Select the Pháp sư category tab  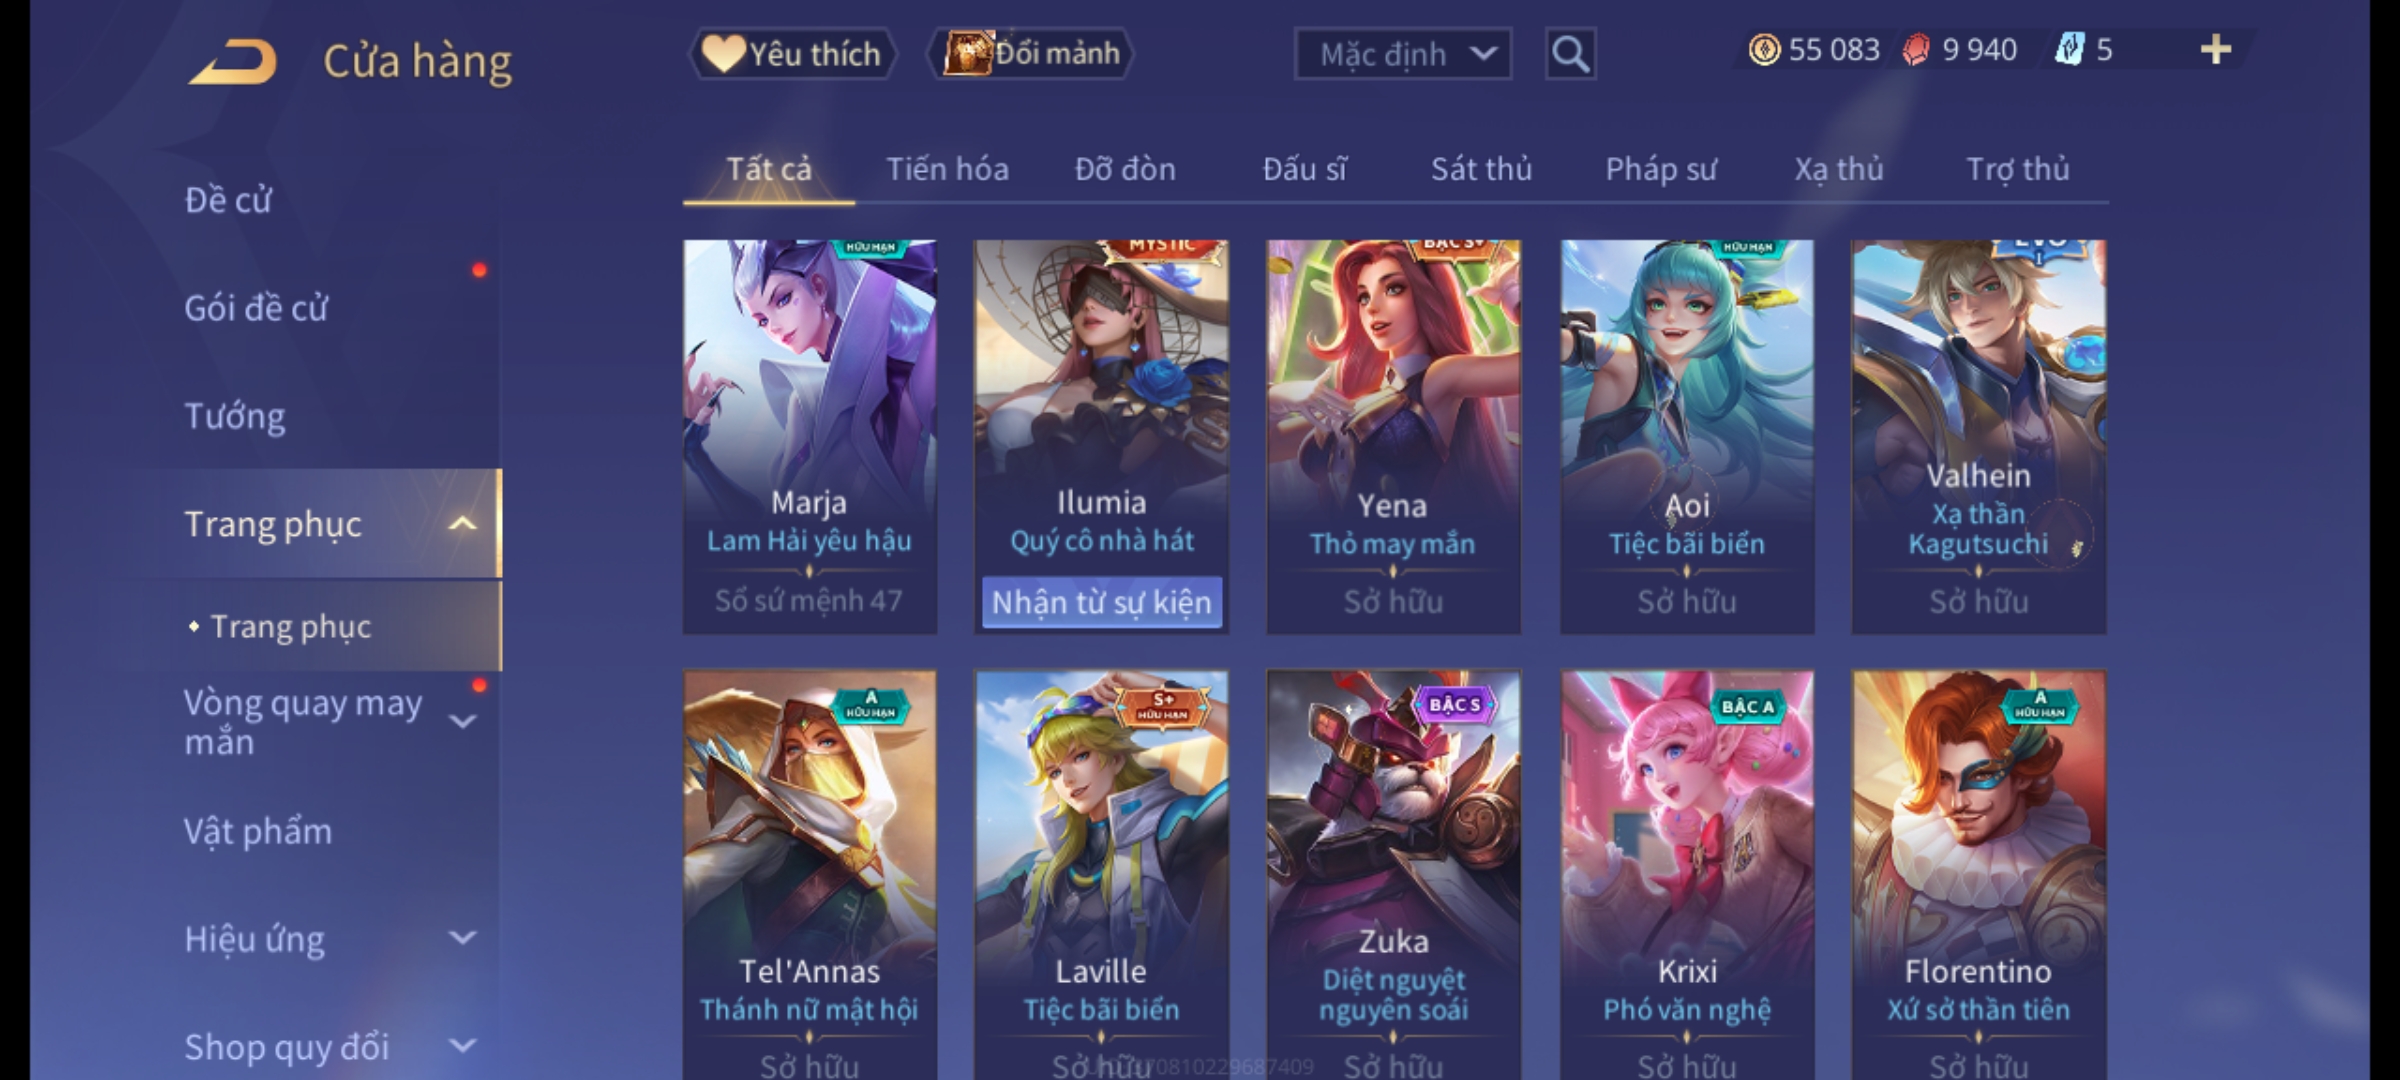click(1660, 170)
